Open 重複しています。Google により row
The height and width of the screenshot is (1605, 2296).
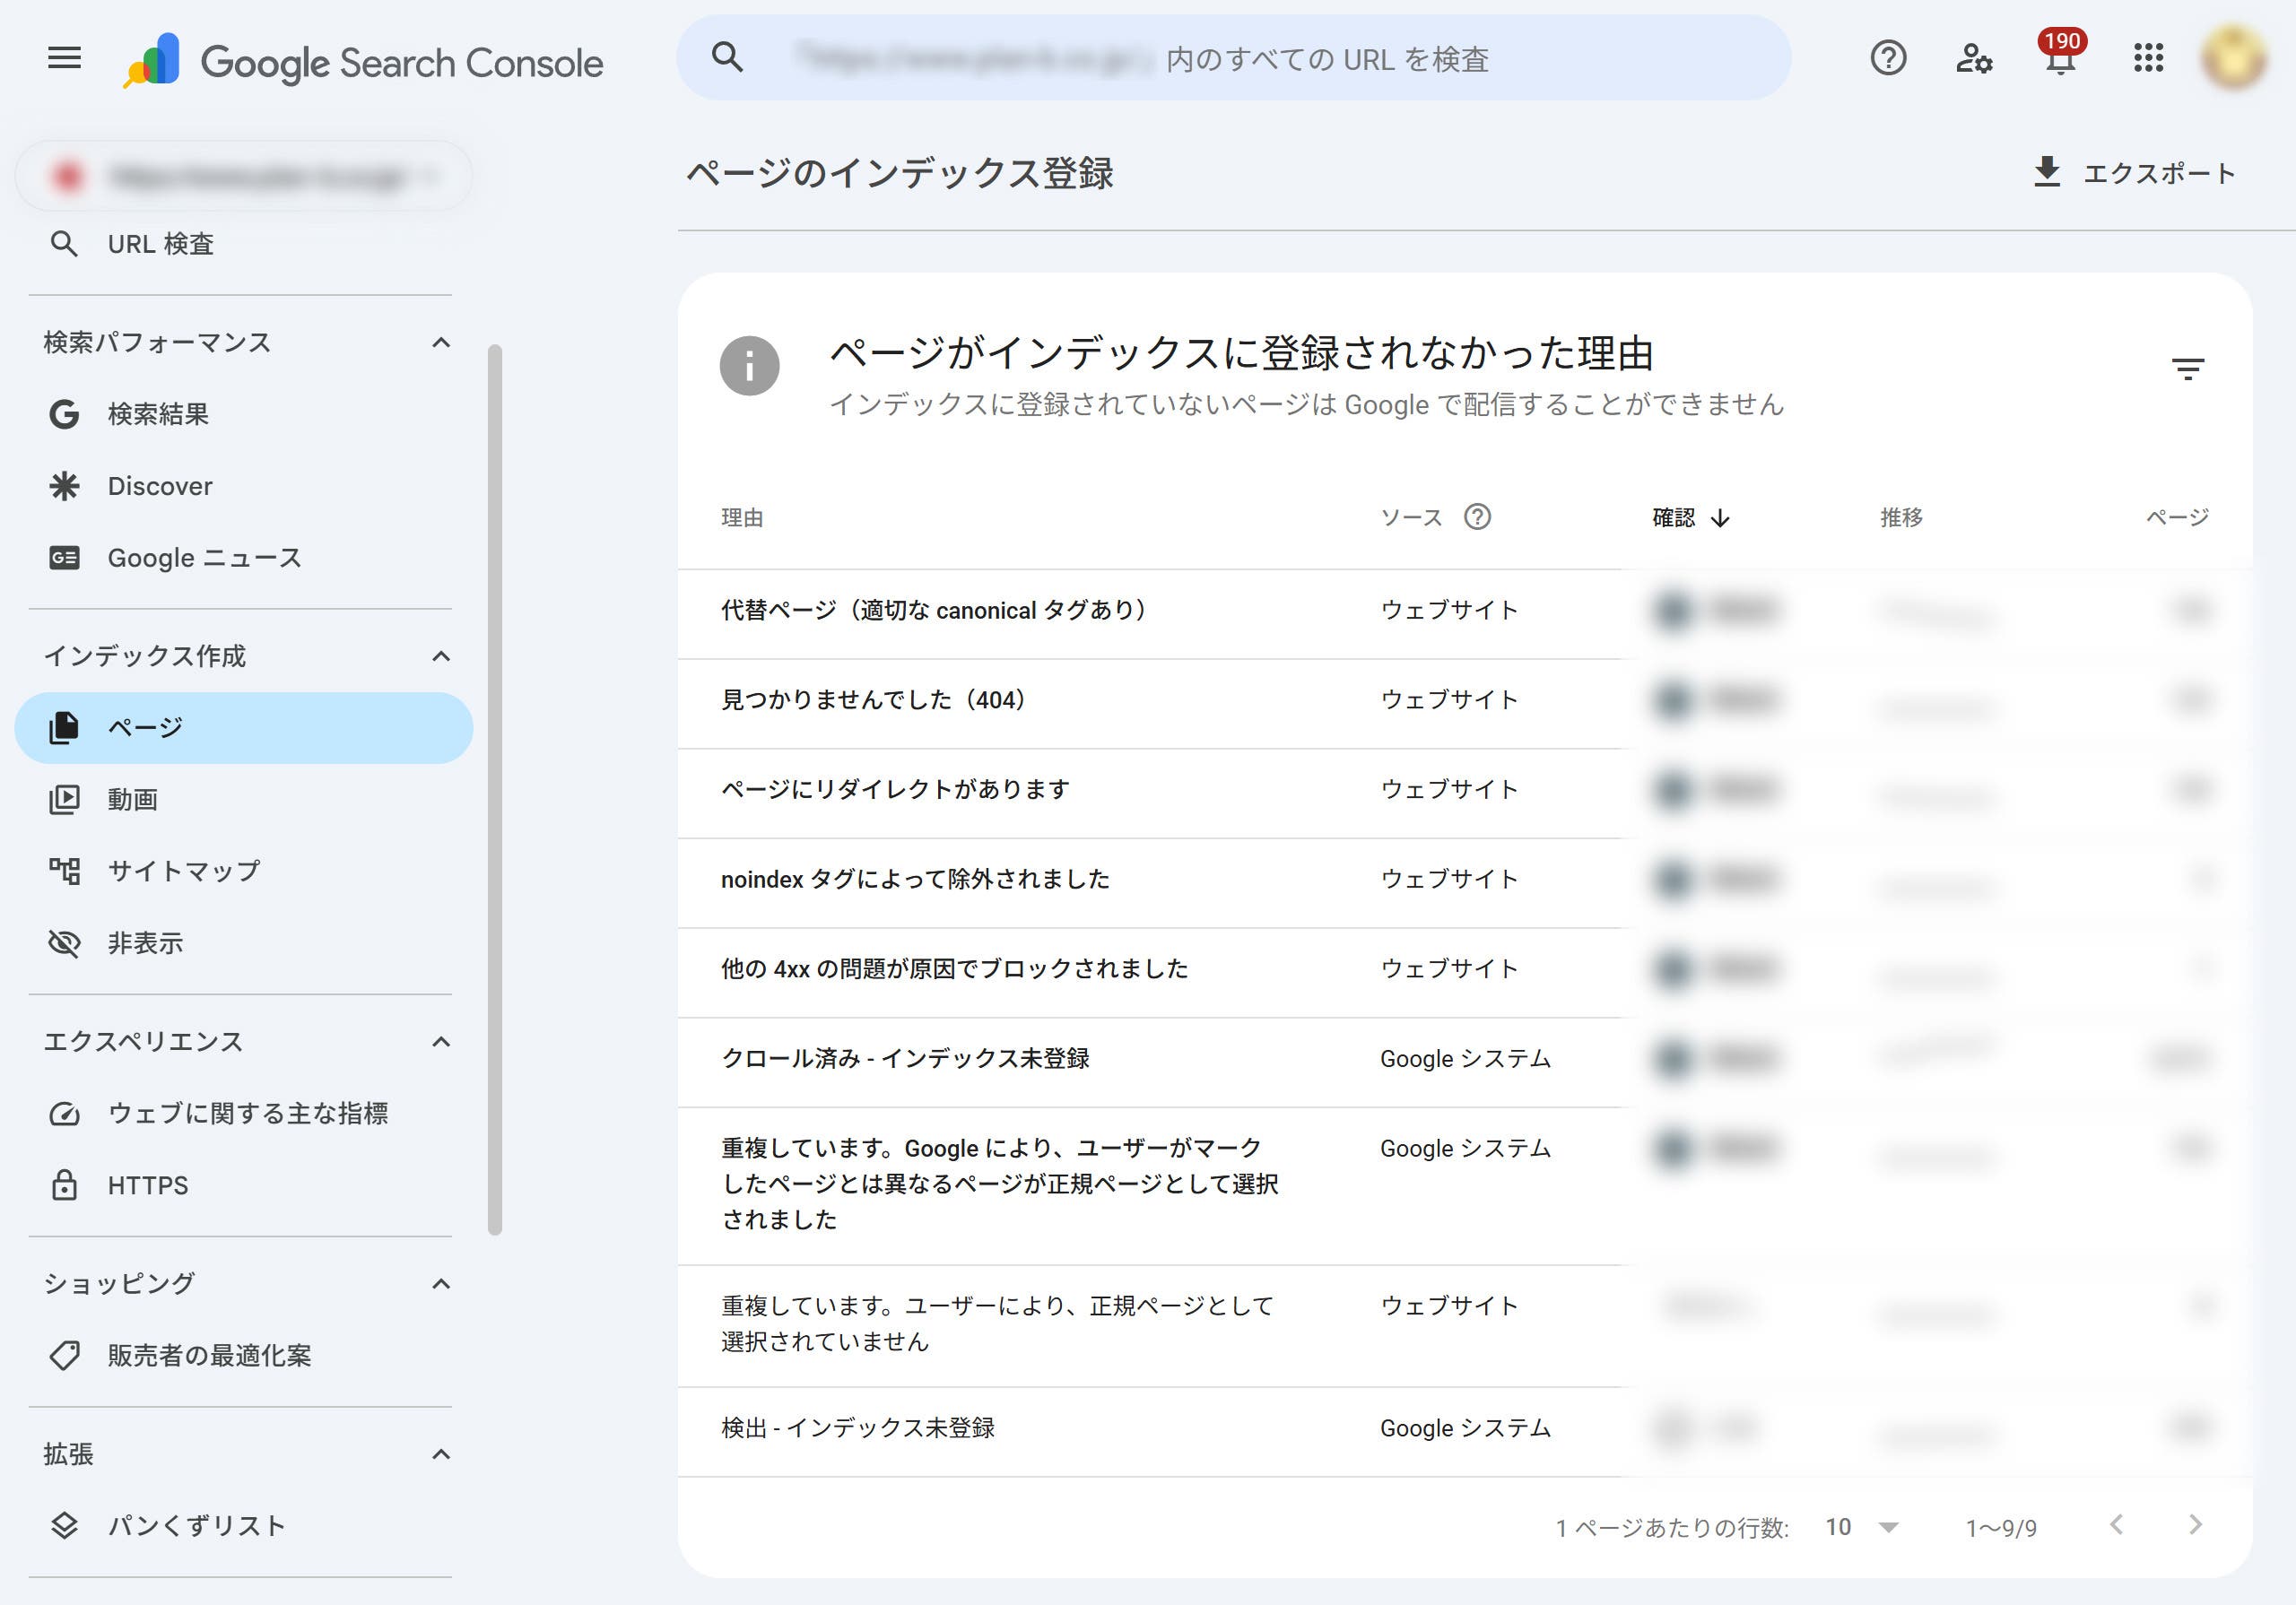(x=1464, y=1185)
